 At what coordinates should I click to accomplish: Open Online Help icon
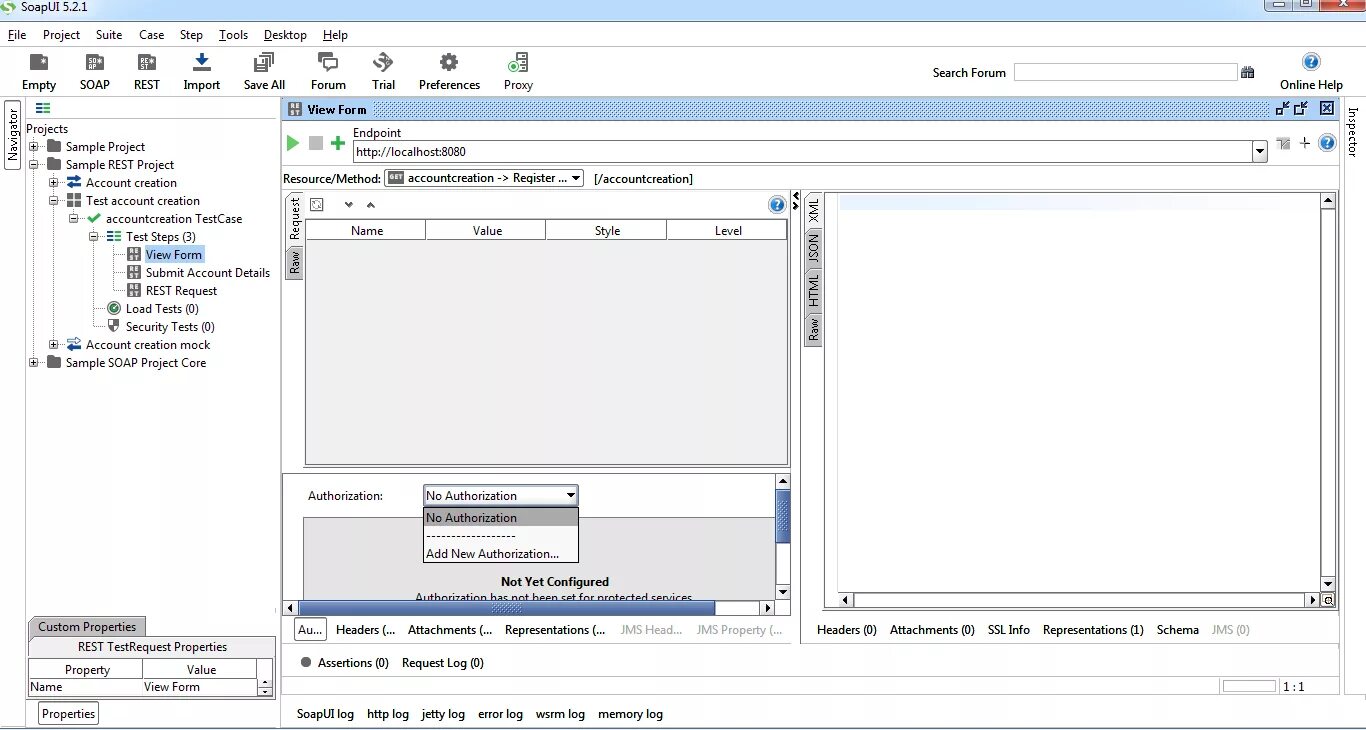pyautogui.click(x=1311, y=62)
